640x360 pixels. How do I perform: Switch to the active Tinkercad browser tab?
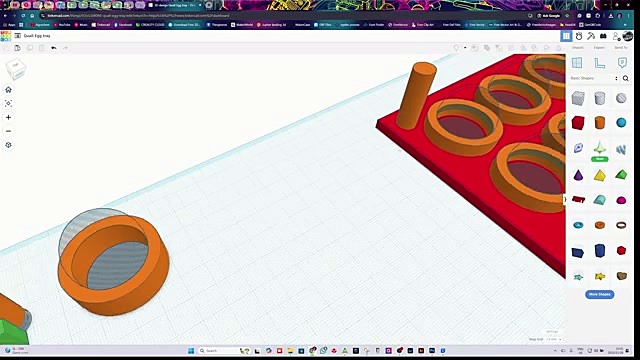(x=174, y=5)
